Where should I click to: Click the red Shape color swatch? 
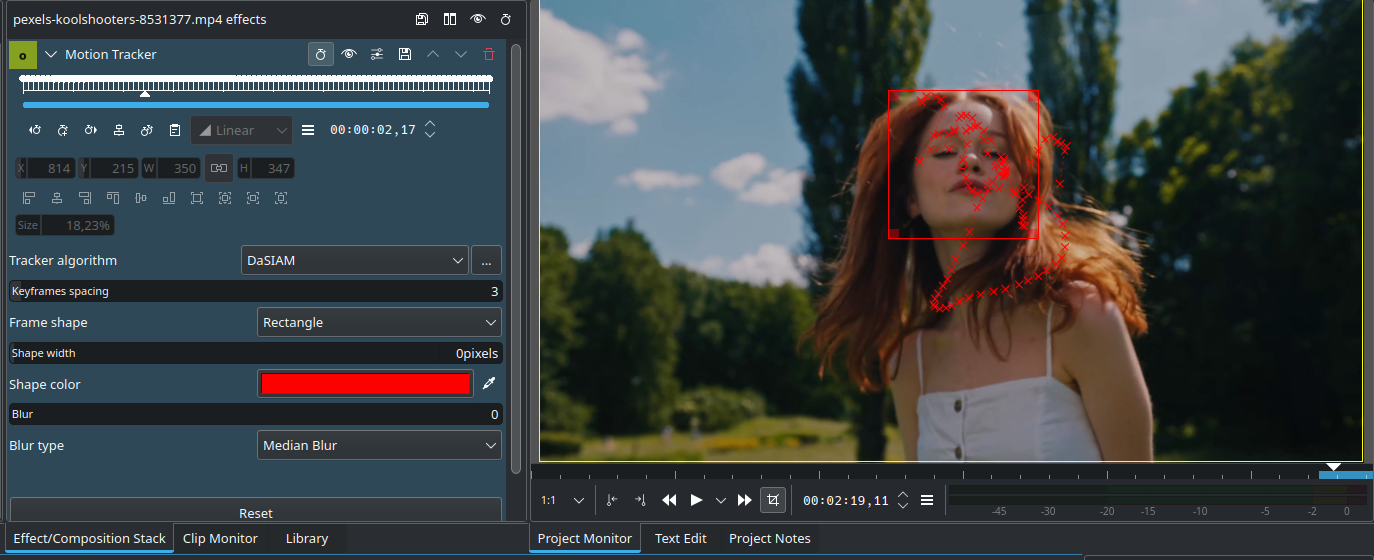[365, 384]
